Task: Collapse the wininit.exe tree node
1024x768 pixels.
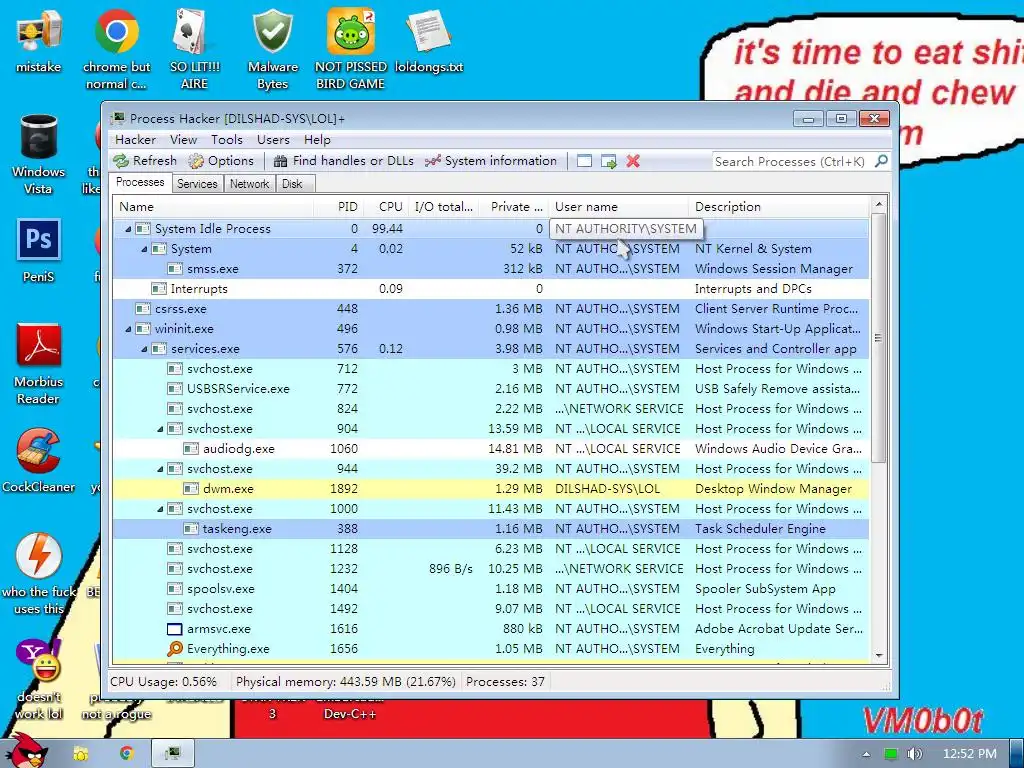Action: (128, 329)
